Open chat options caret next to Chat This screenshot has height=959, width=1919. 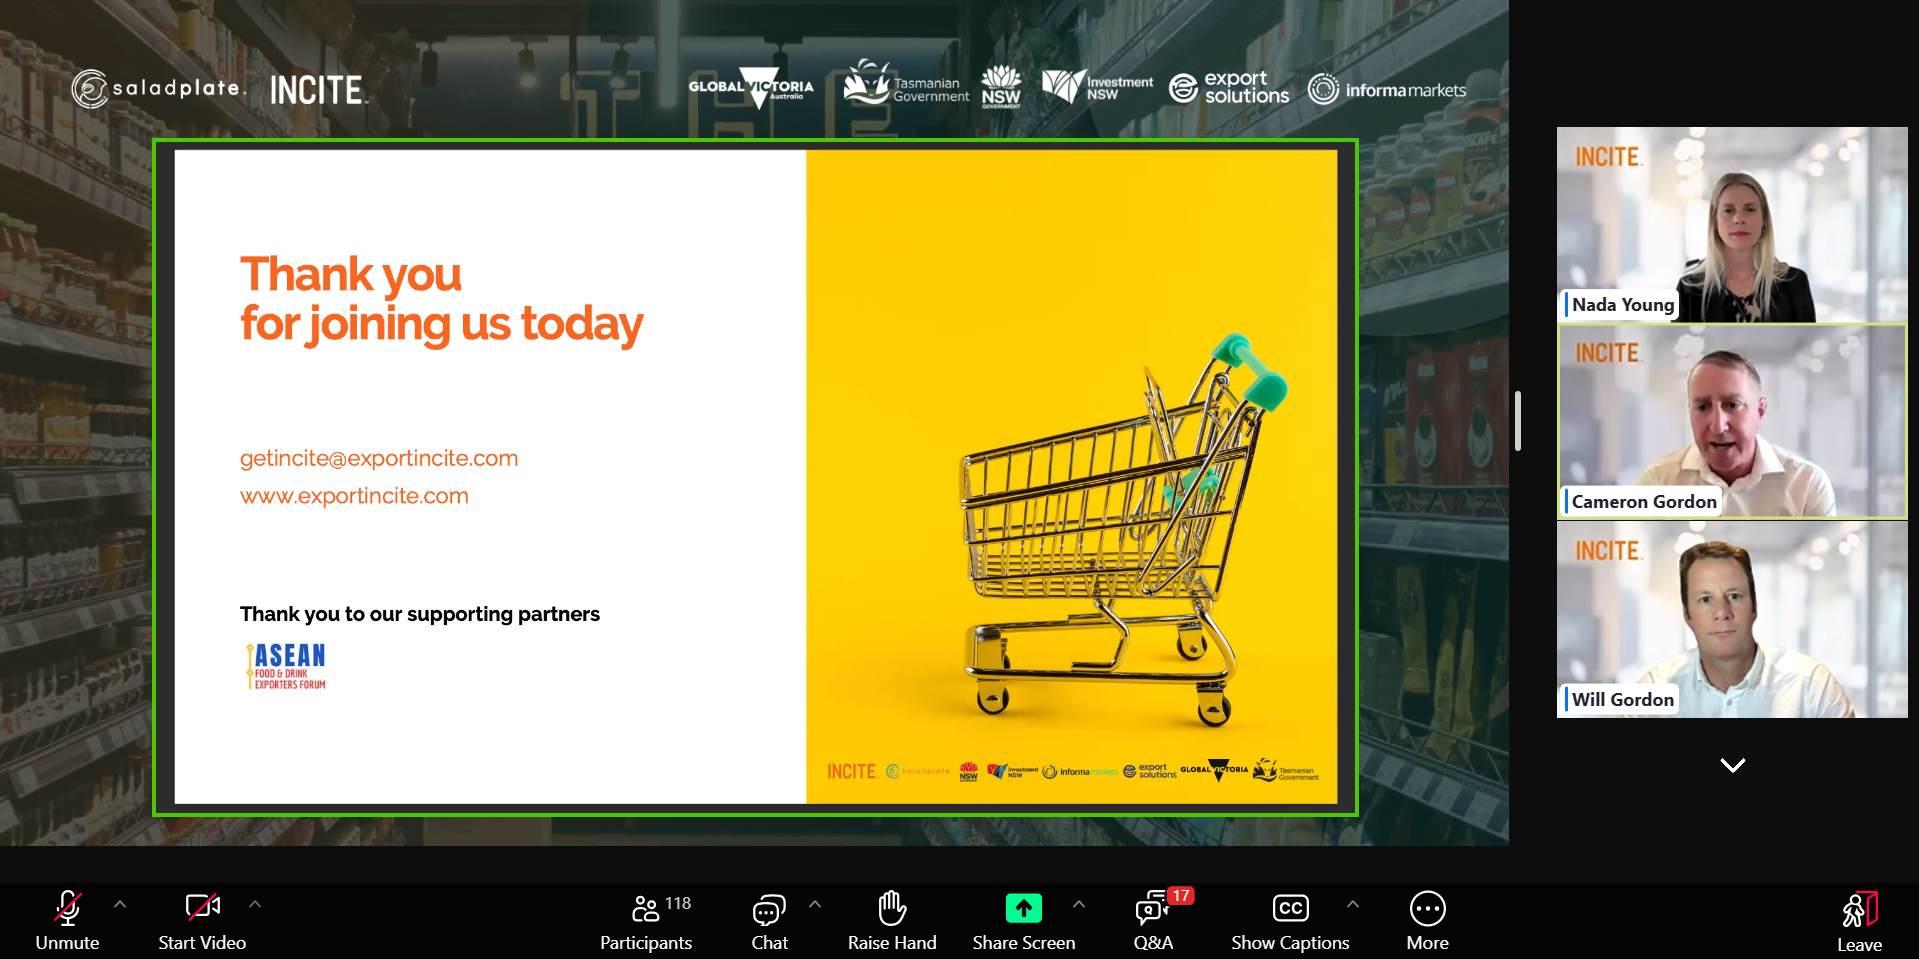point(815,904)
